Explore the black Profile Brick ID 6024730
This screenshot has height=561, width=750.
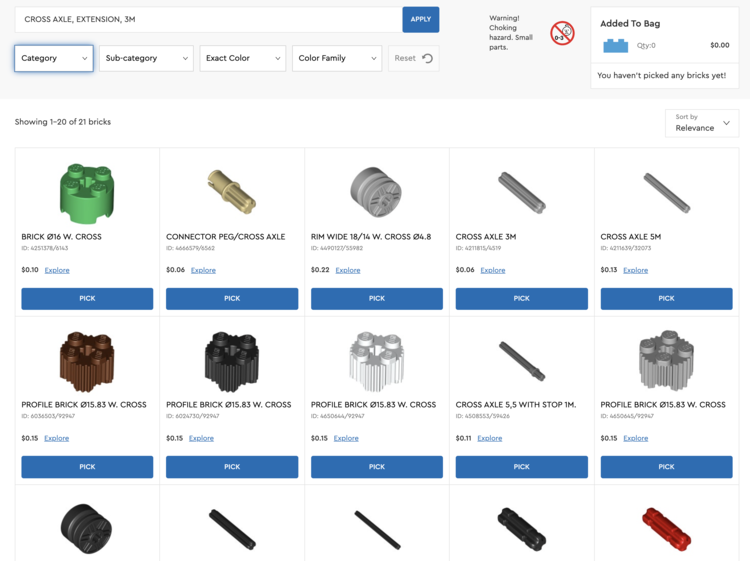pyautogui.click(x=201, y=438)
